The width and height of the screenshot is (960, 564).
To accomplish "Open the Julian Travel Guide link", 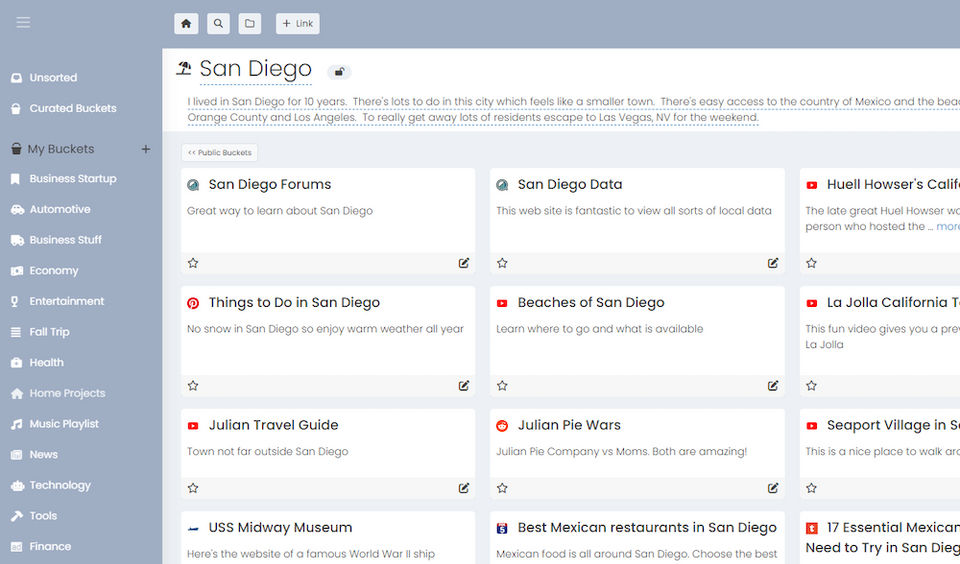I will [273, 425].
